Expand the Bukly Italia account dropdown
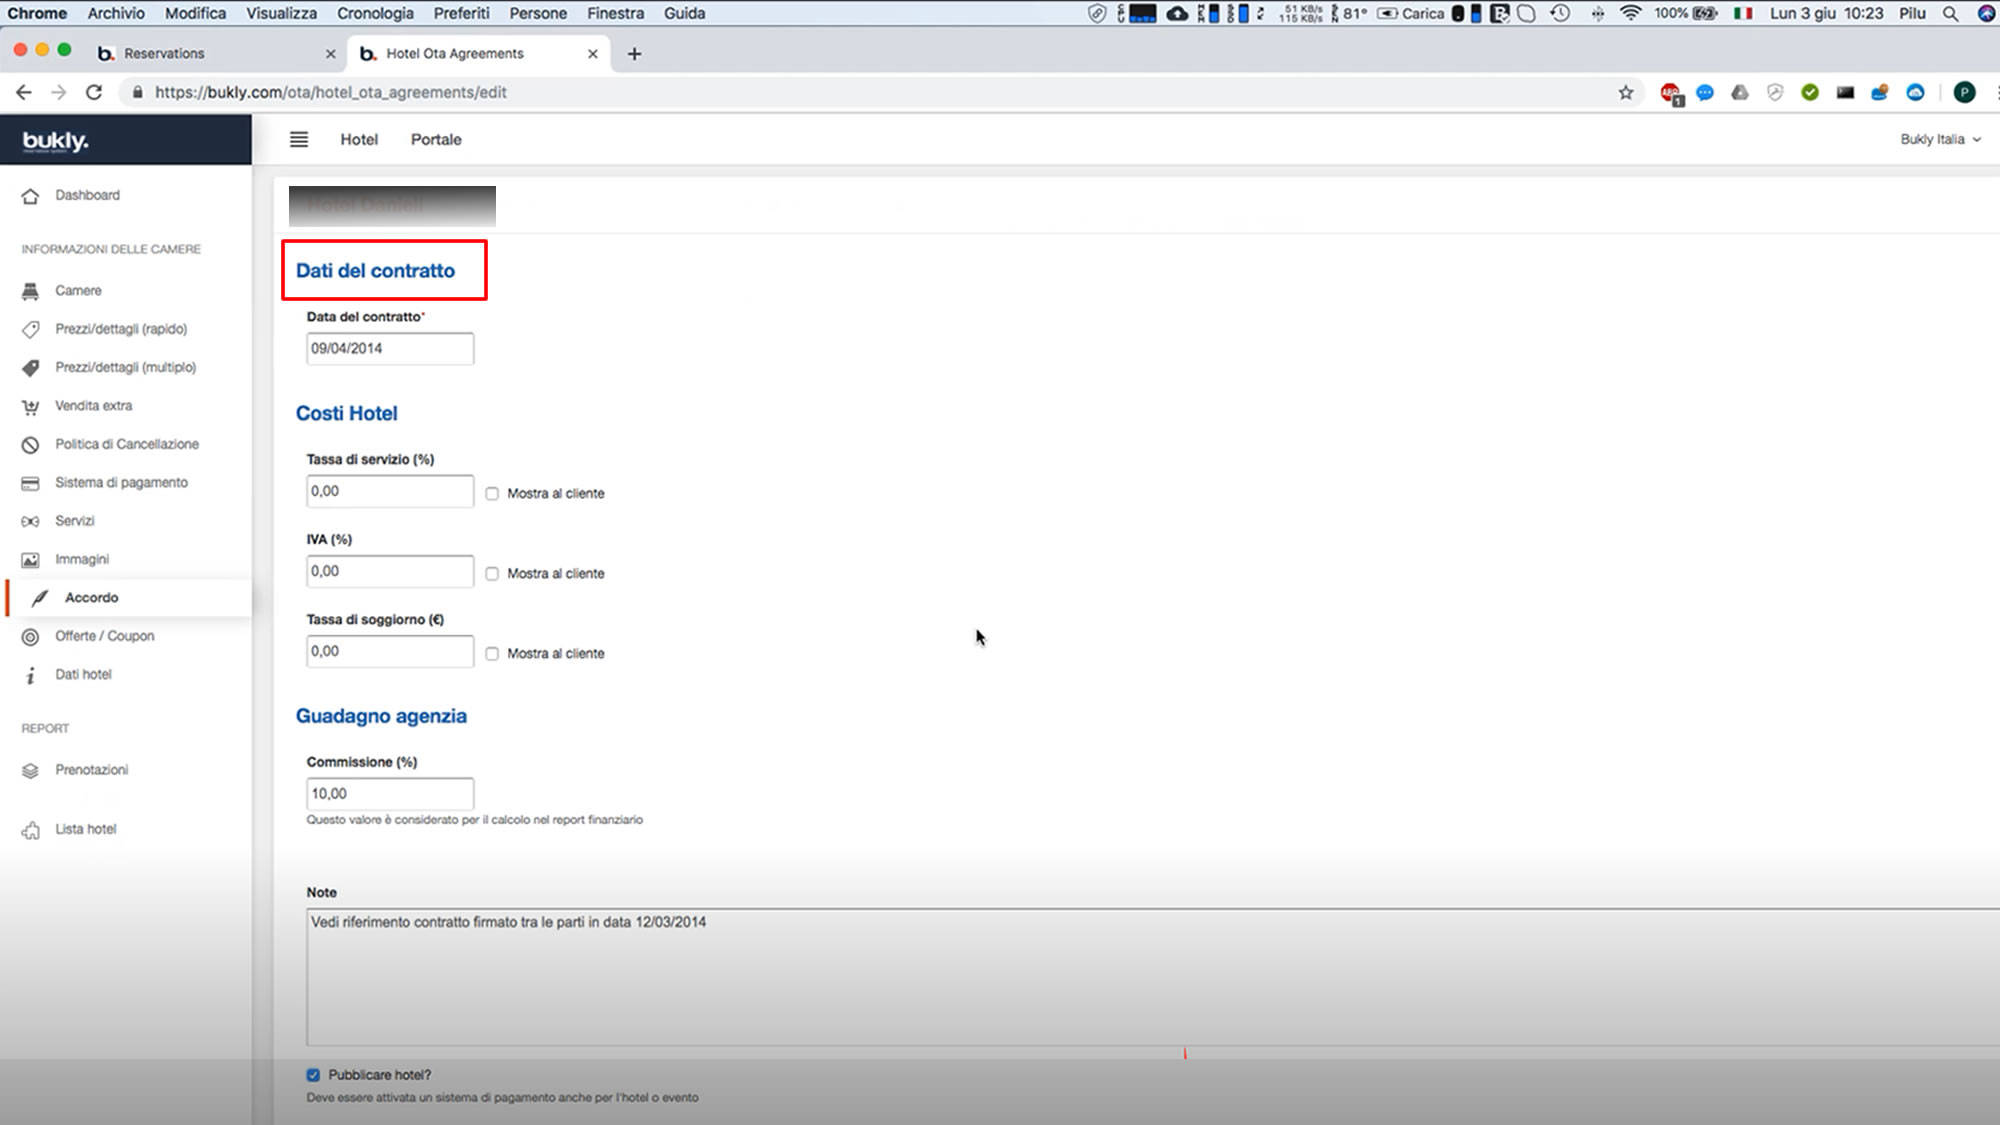The width and height of the screenshot is (2000, 1125). pos(1940,140)
